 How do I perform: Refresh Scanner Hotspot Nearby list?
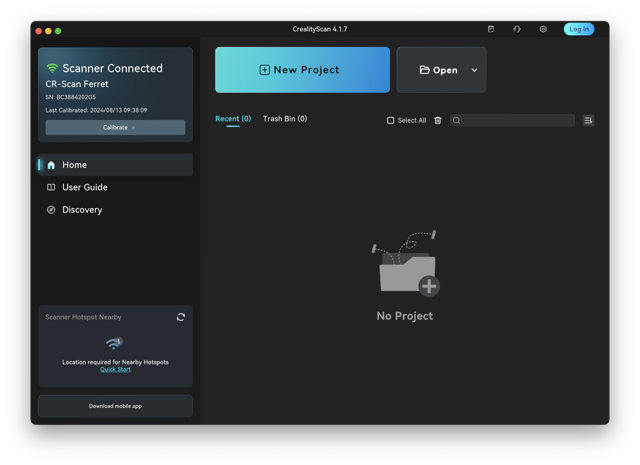(x=181, y=317)
